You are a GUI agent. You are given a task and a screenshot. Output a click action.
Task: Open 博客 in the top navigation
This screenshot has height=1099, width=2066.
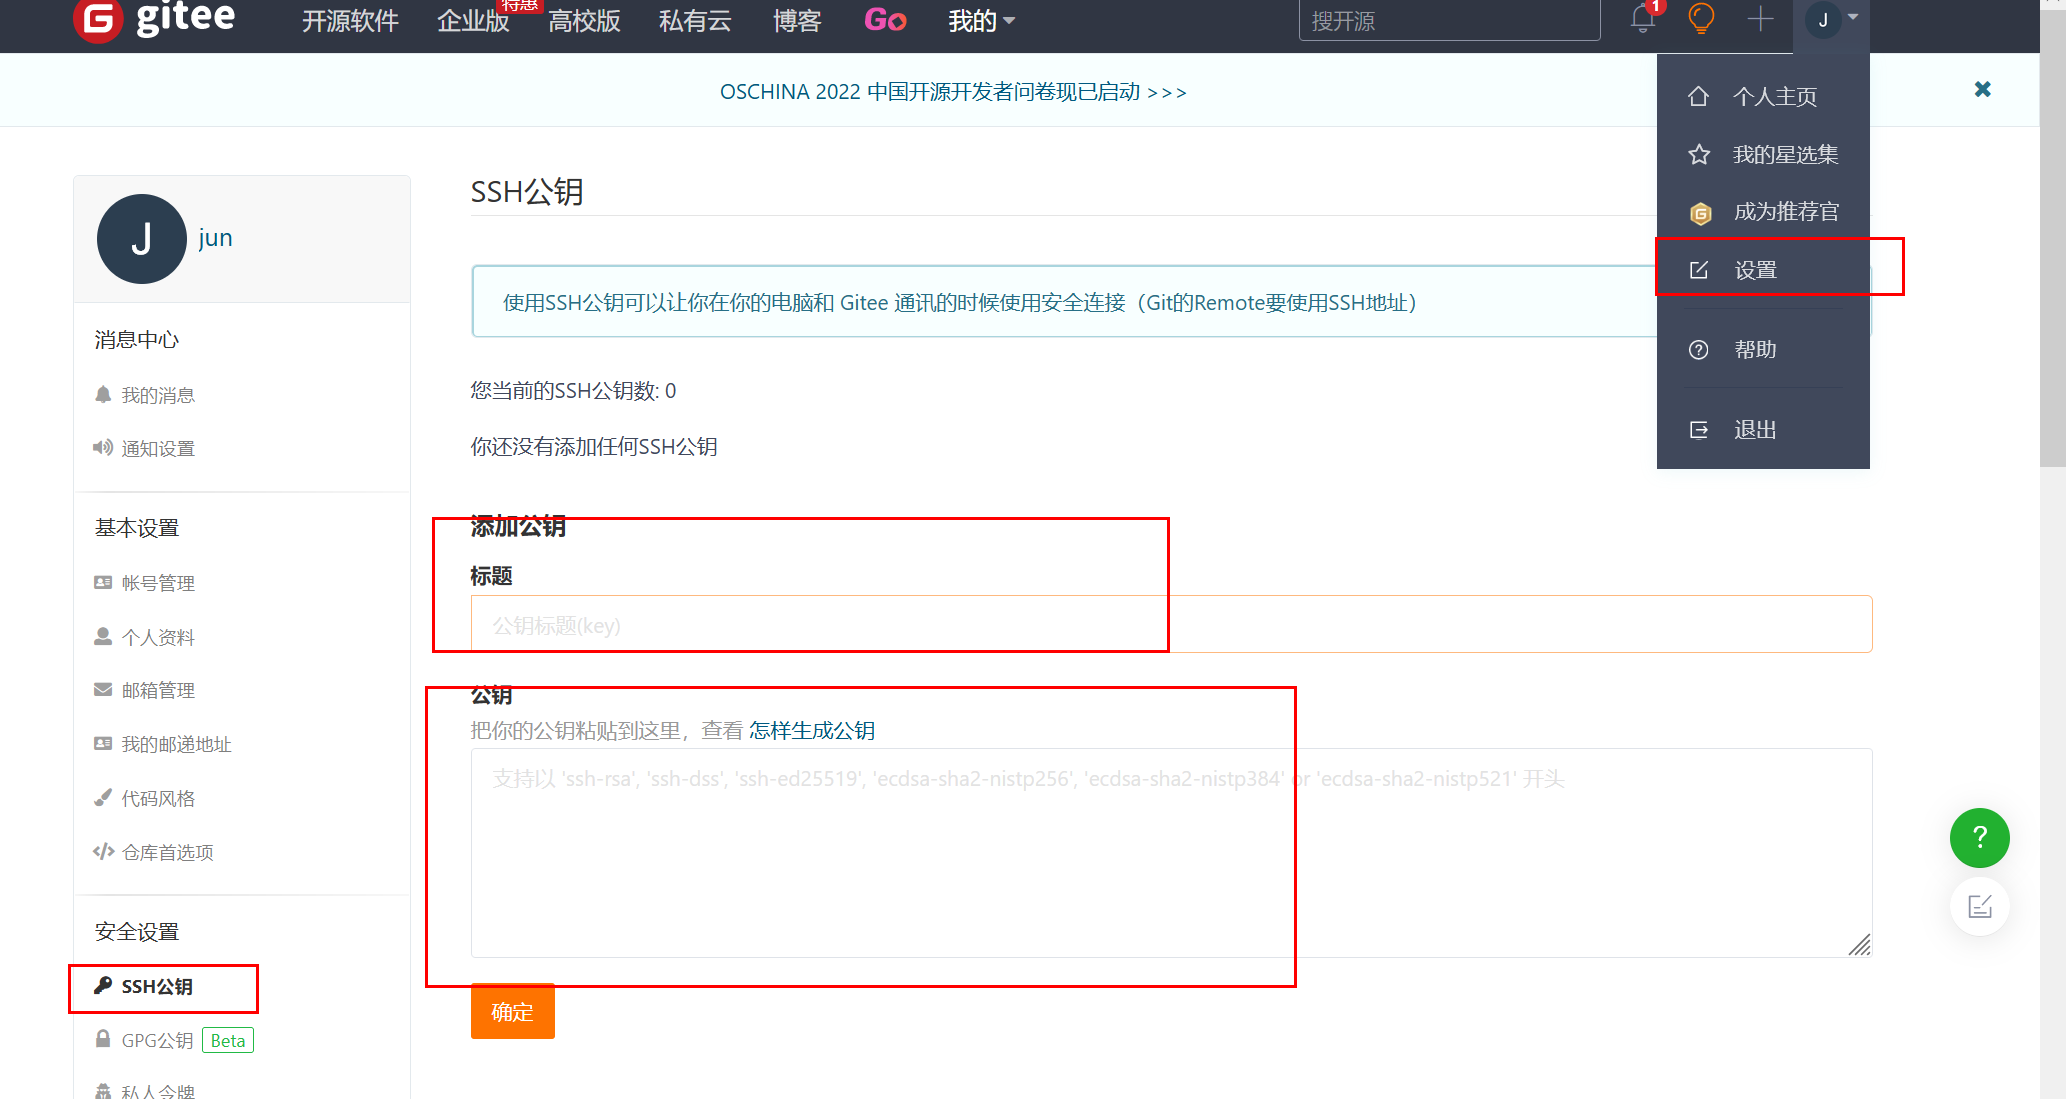(797, 21)
